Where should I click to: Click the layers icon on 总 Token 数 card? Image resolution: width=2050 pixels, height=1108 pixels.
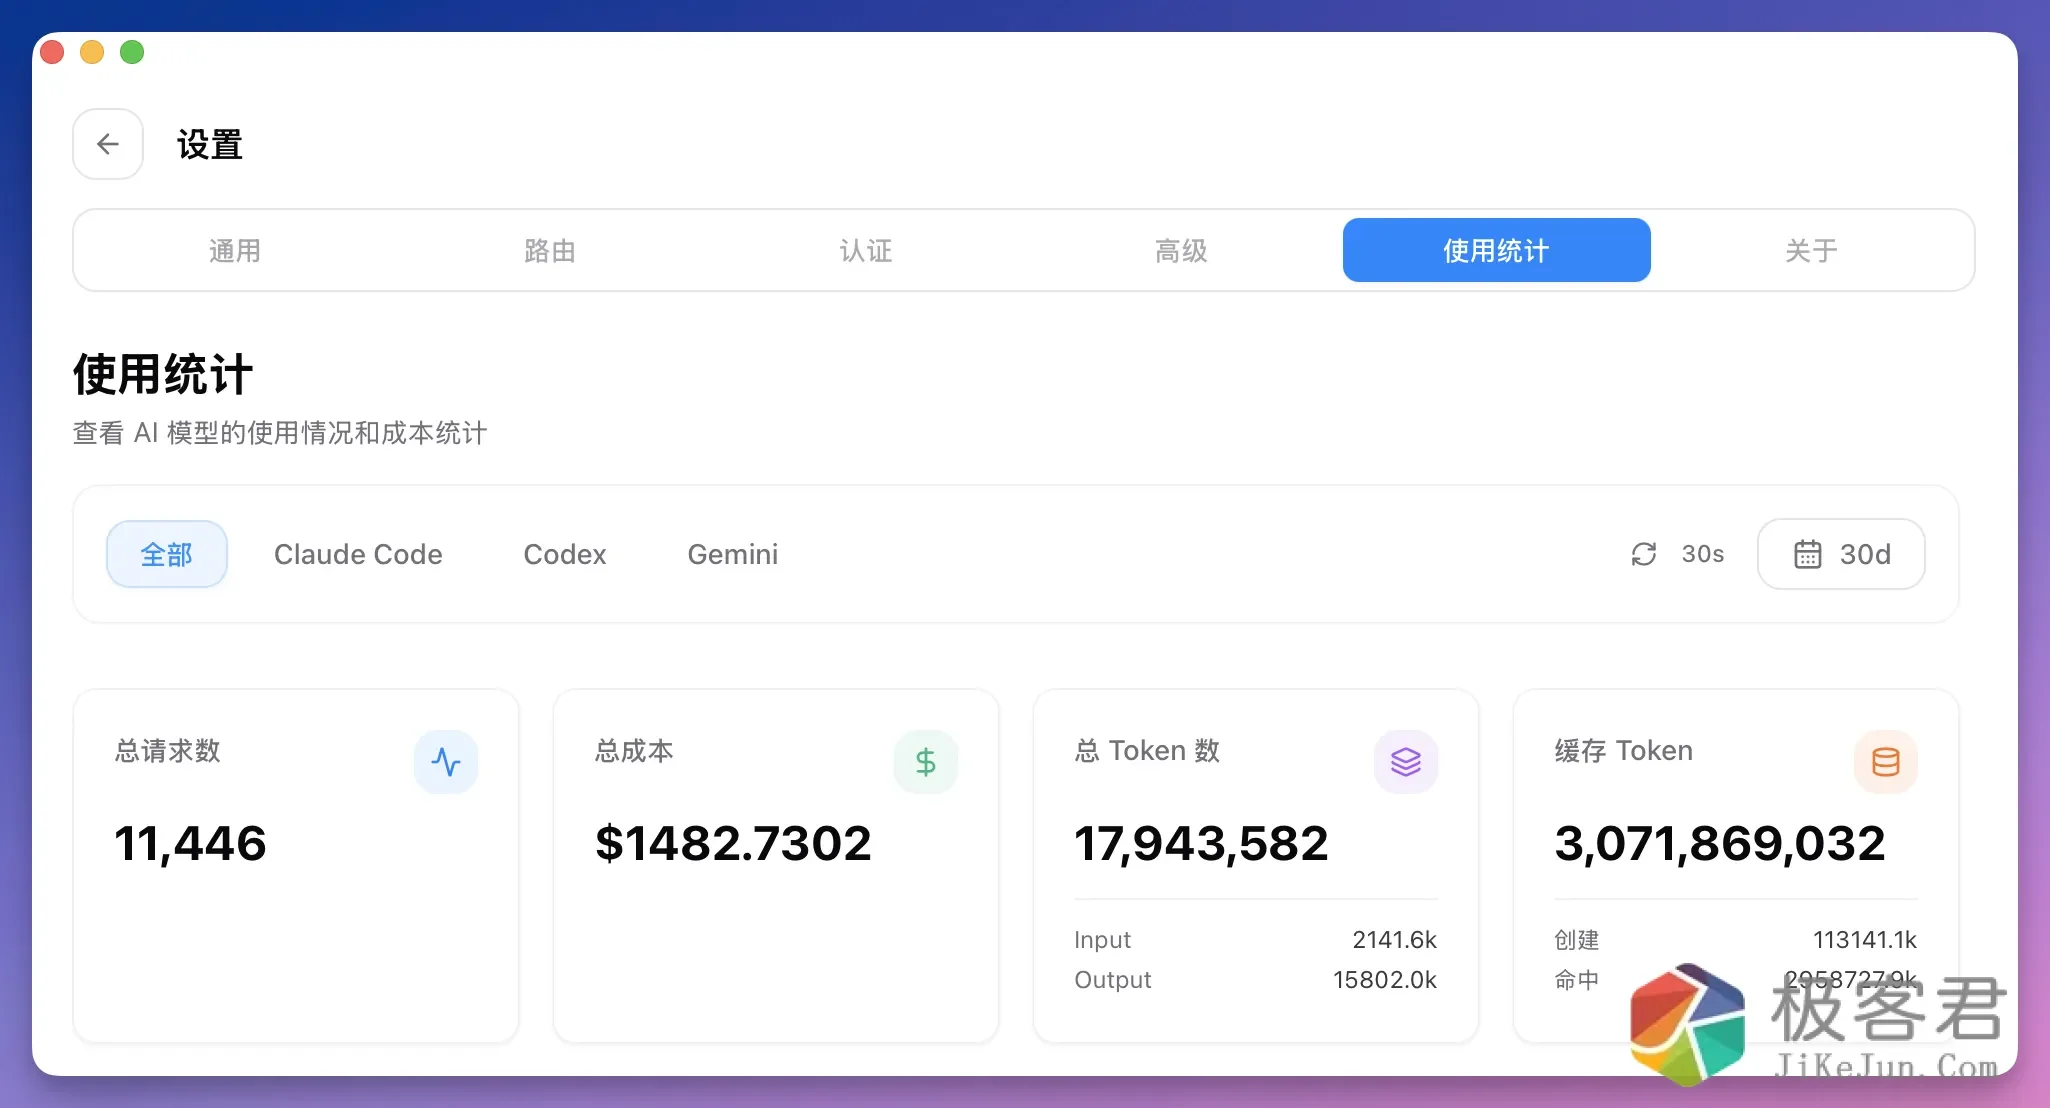(1406, 762)
